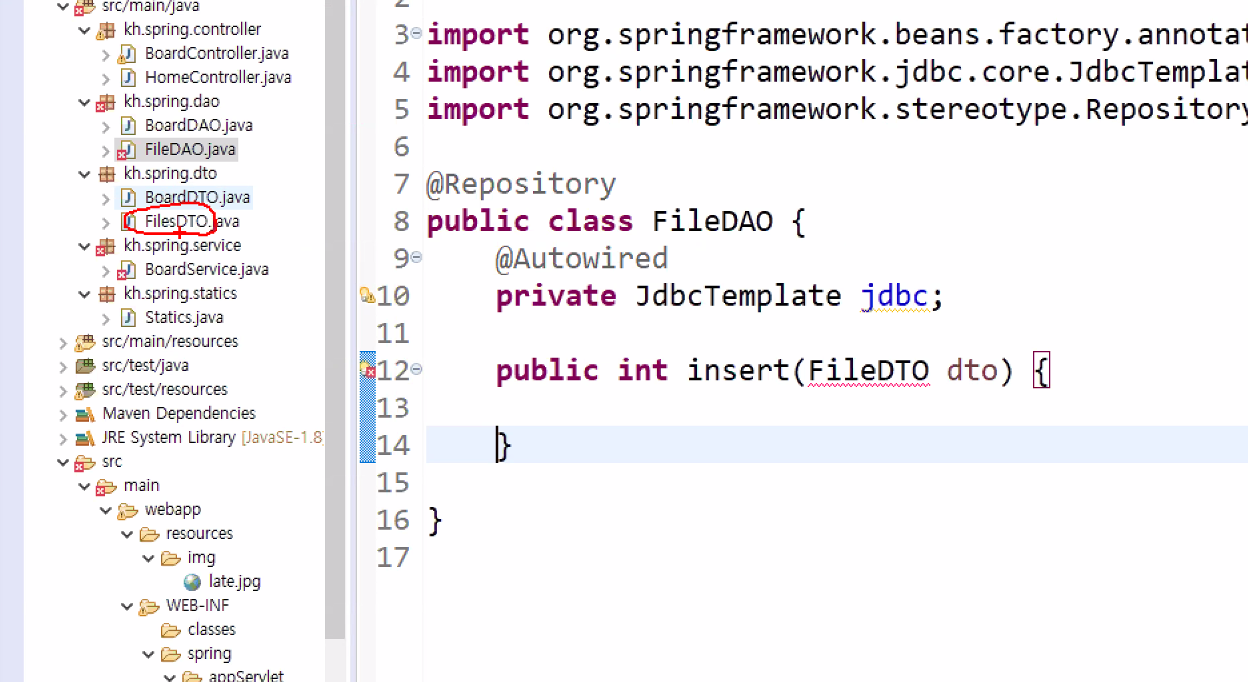
Task: Click the kh.spring.controller package icon
Action: point(106,29)
